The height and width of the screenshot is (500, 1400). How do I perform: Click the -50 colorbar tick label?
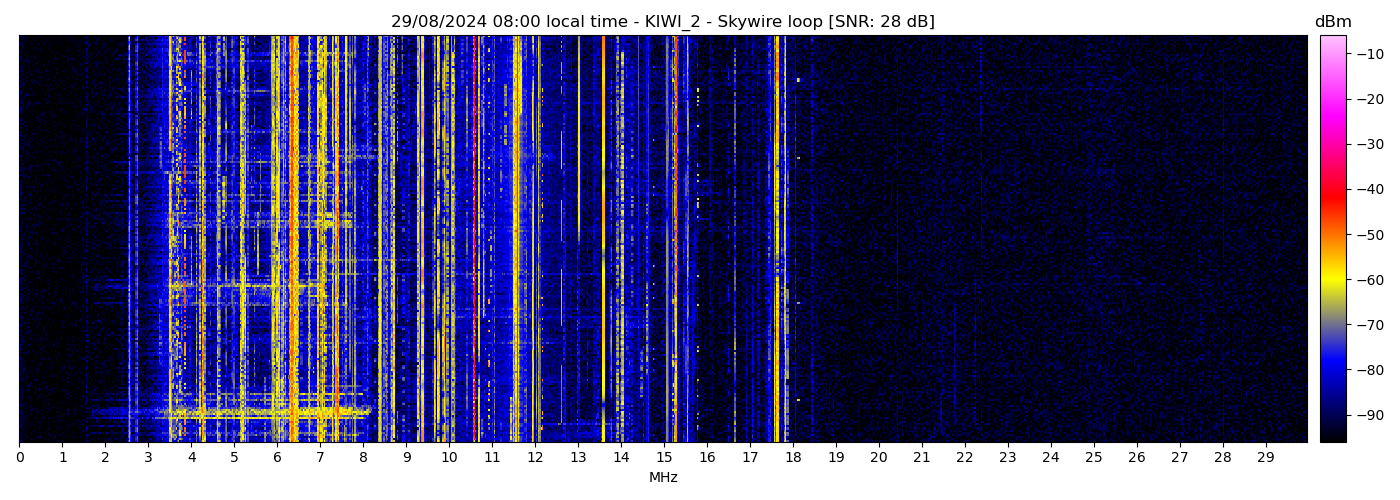click(x=1370, y=235)
